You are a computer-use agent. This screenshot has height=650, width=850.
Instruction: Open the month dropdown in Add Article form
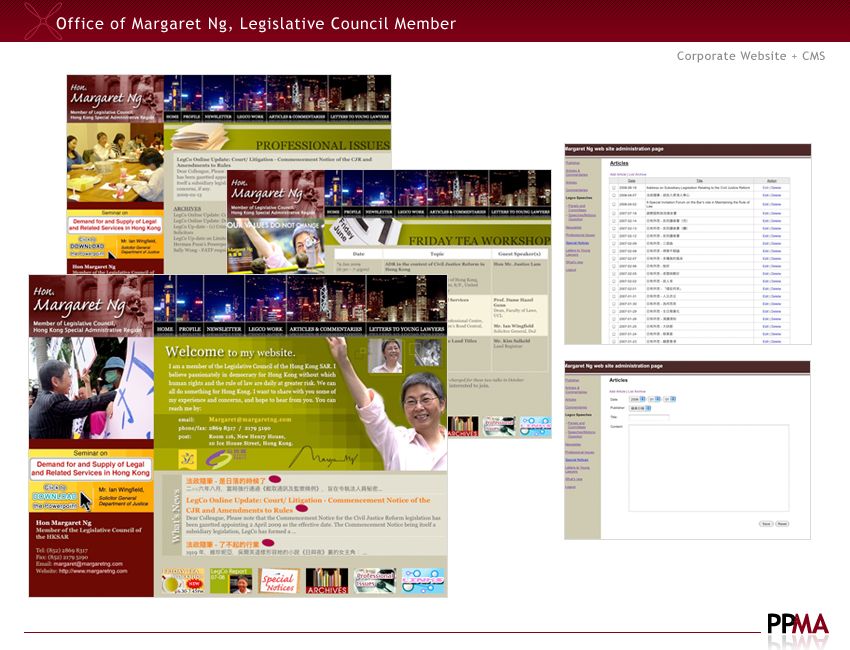tap(654, 399)
